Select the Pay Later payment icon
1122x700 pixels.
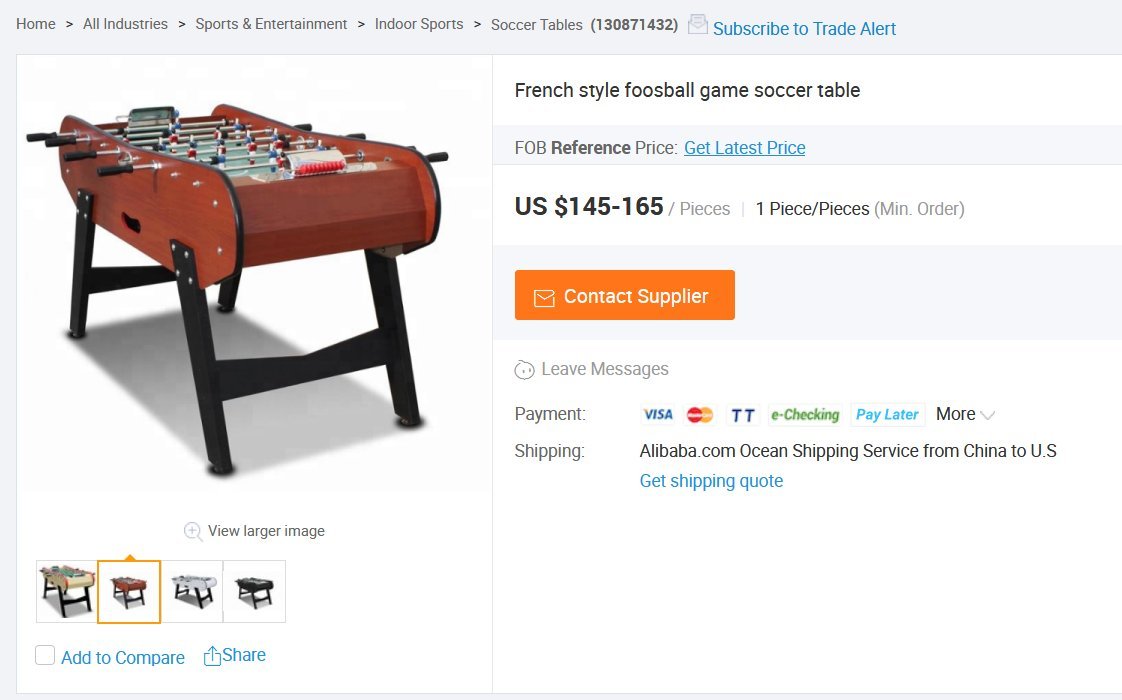(887, 414)
